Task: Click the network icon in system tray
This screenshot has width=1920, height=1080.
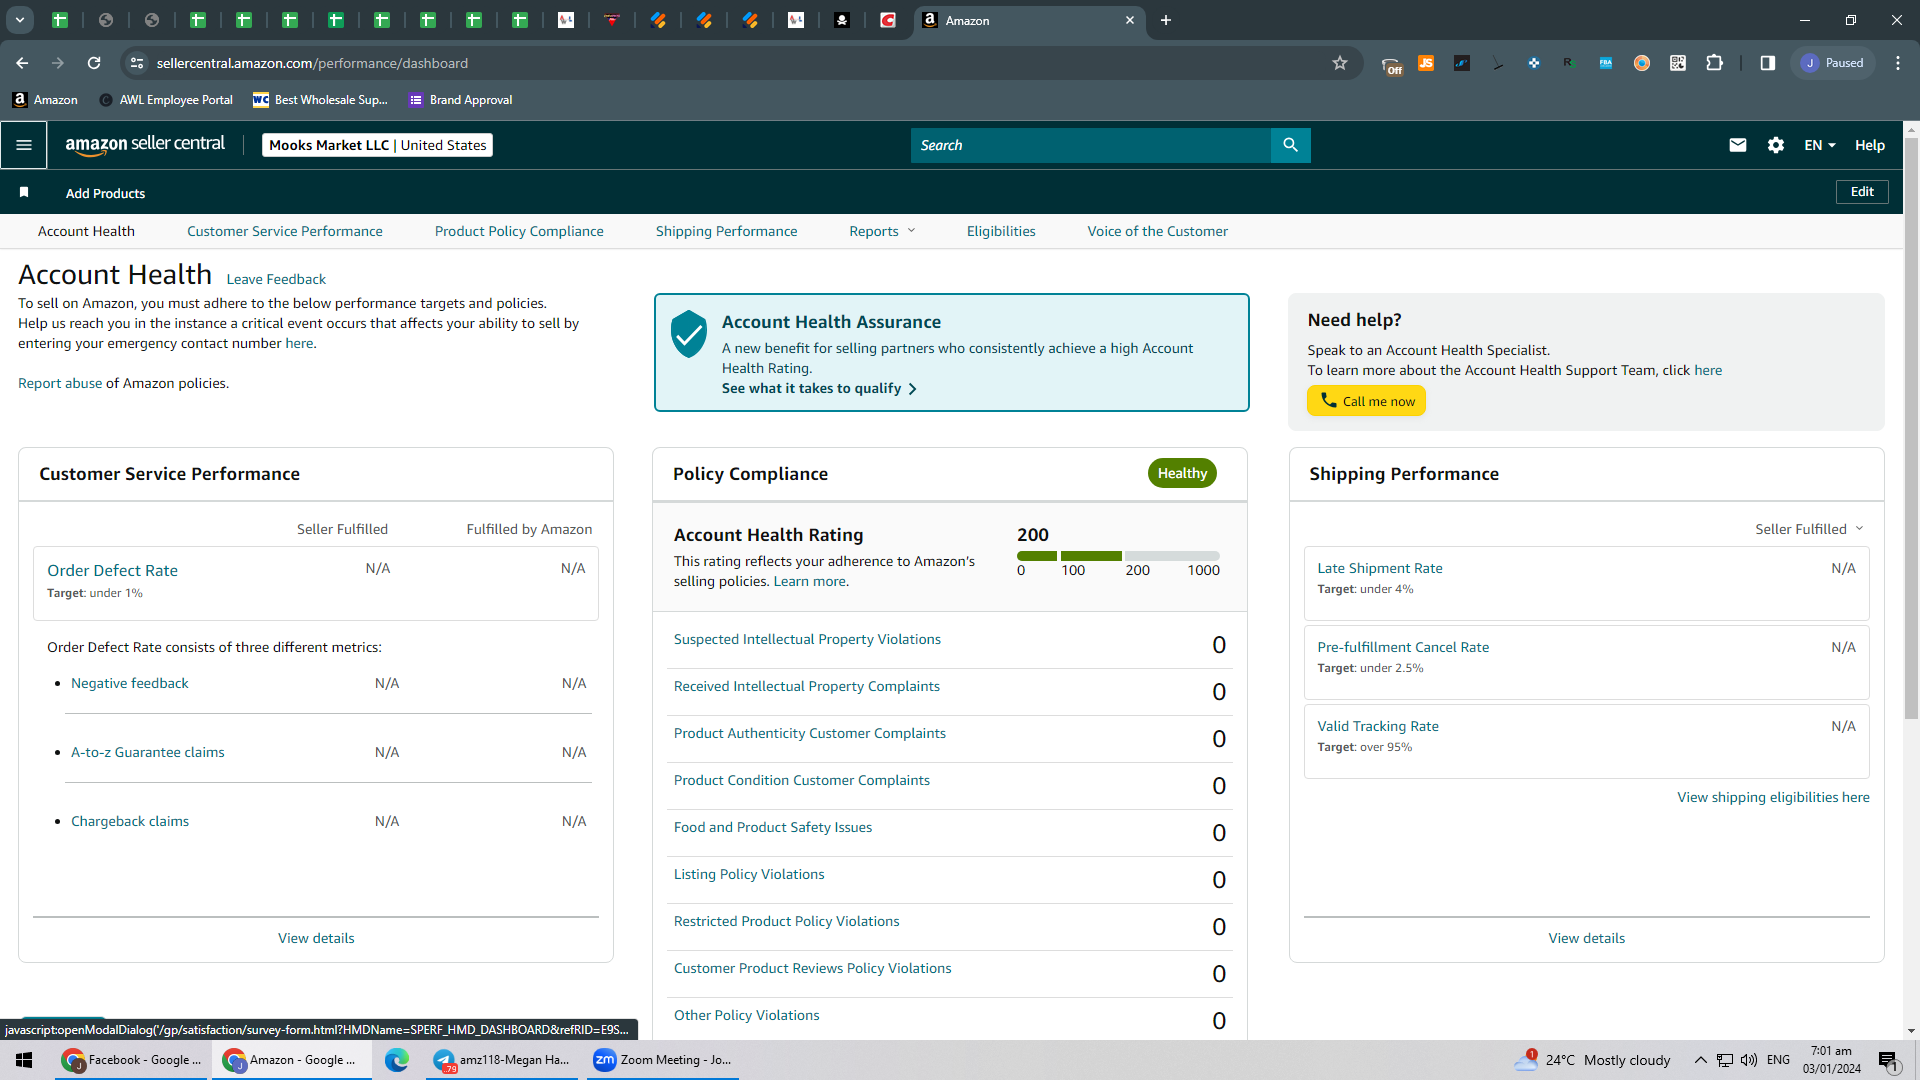Action: point(1725,1060)
